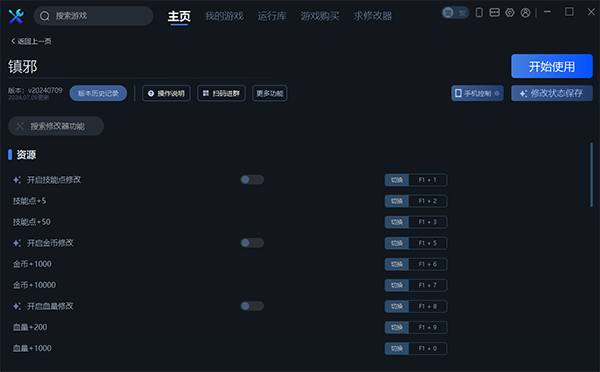The height and width of the screenshot is (372, 600).
Task: Click the 切换 label for 开启血量修改
Action: pyautogui.click(x=397, y=306)
